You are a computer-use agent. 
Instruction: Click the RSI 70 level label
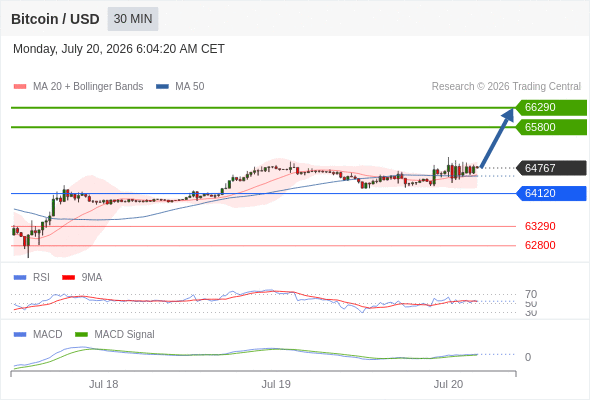point(531,294)
